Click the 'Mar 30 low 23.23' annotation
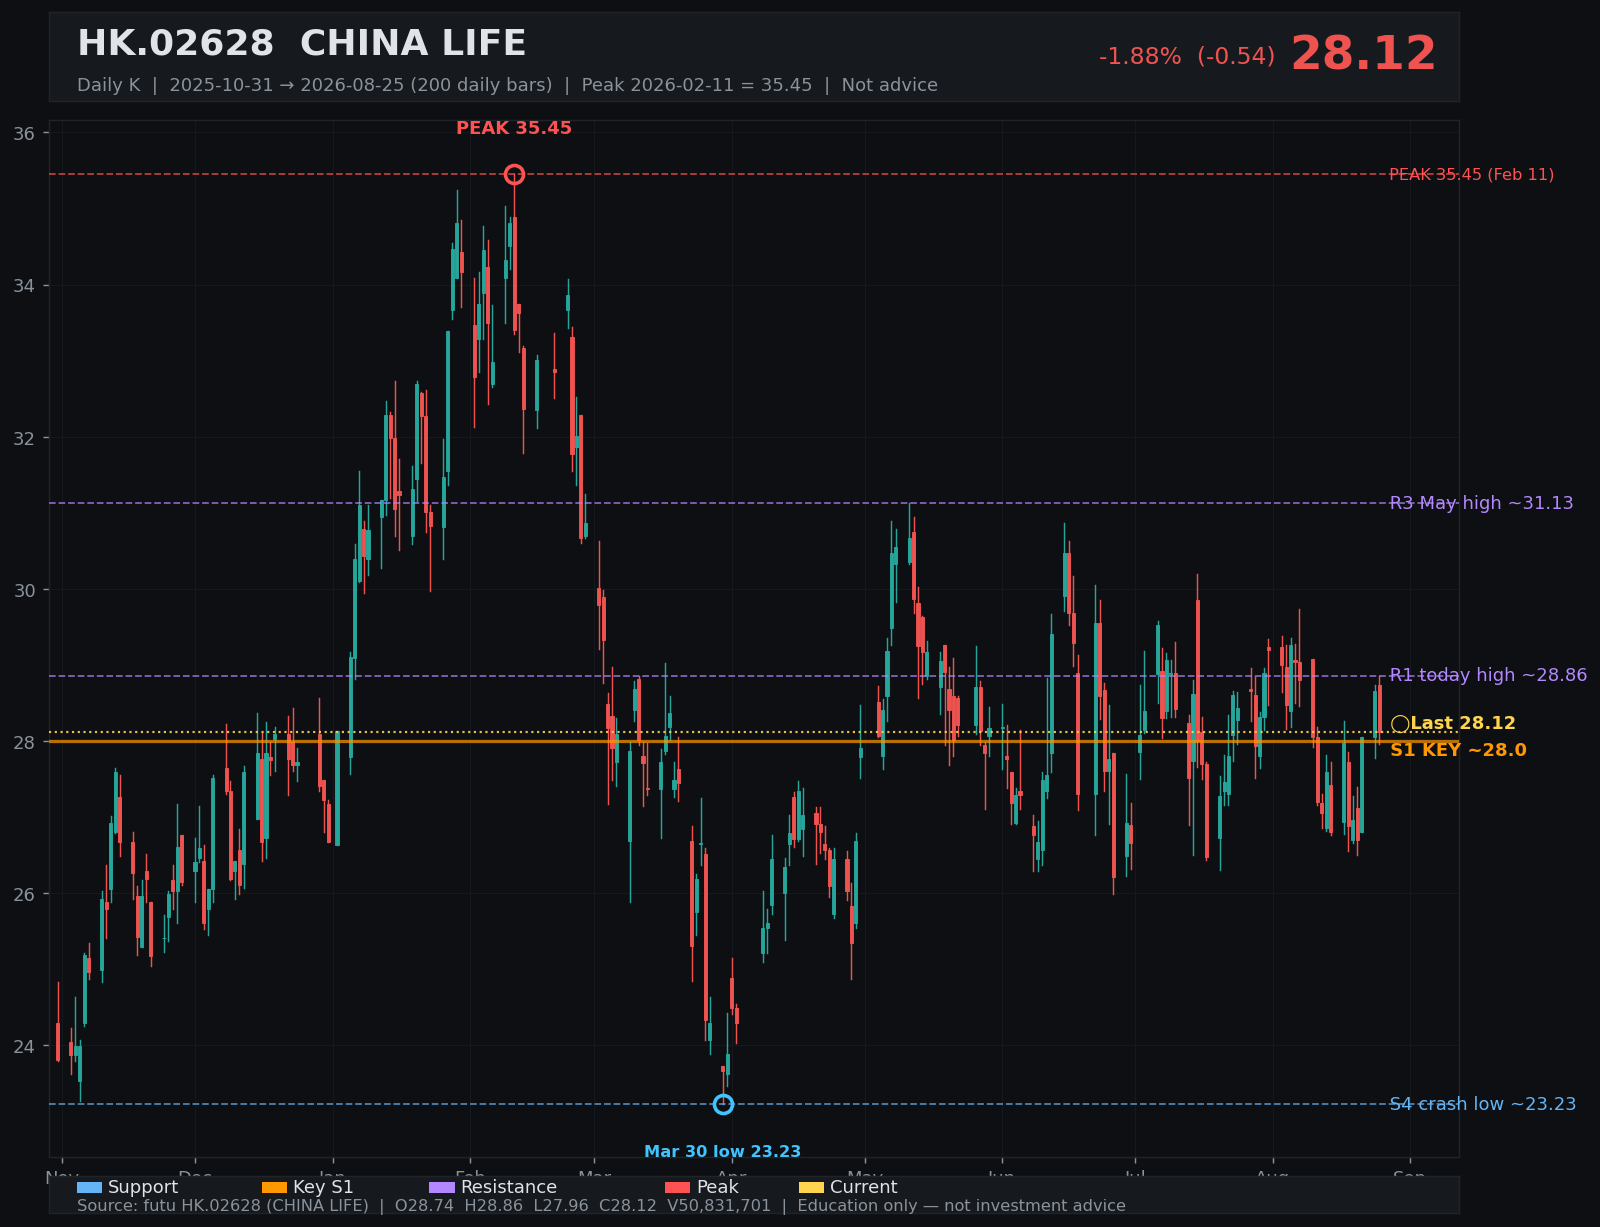 click(x=722, y=1152)
